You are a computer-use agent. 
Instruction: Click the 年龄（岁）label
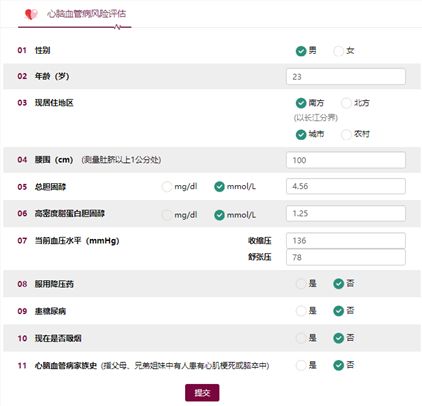point(52,76)
